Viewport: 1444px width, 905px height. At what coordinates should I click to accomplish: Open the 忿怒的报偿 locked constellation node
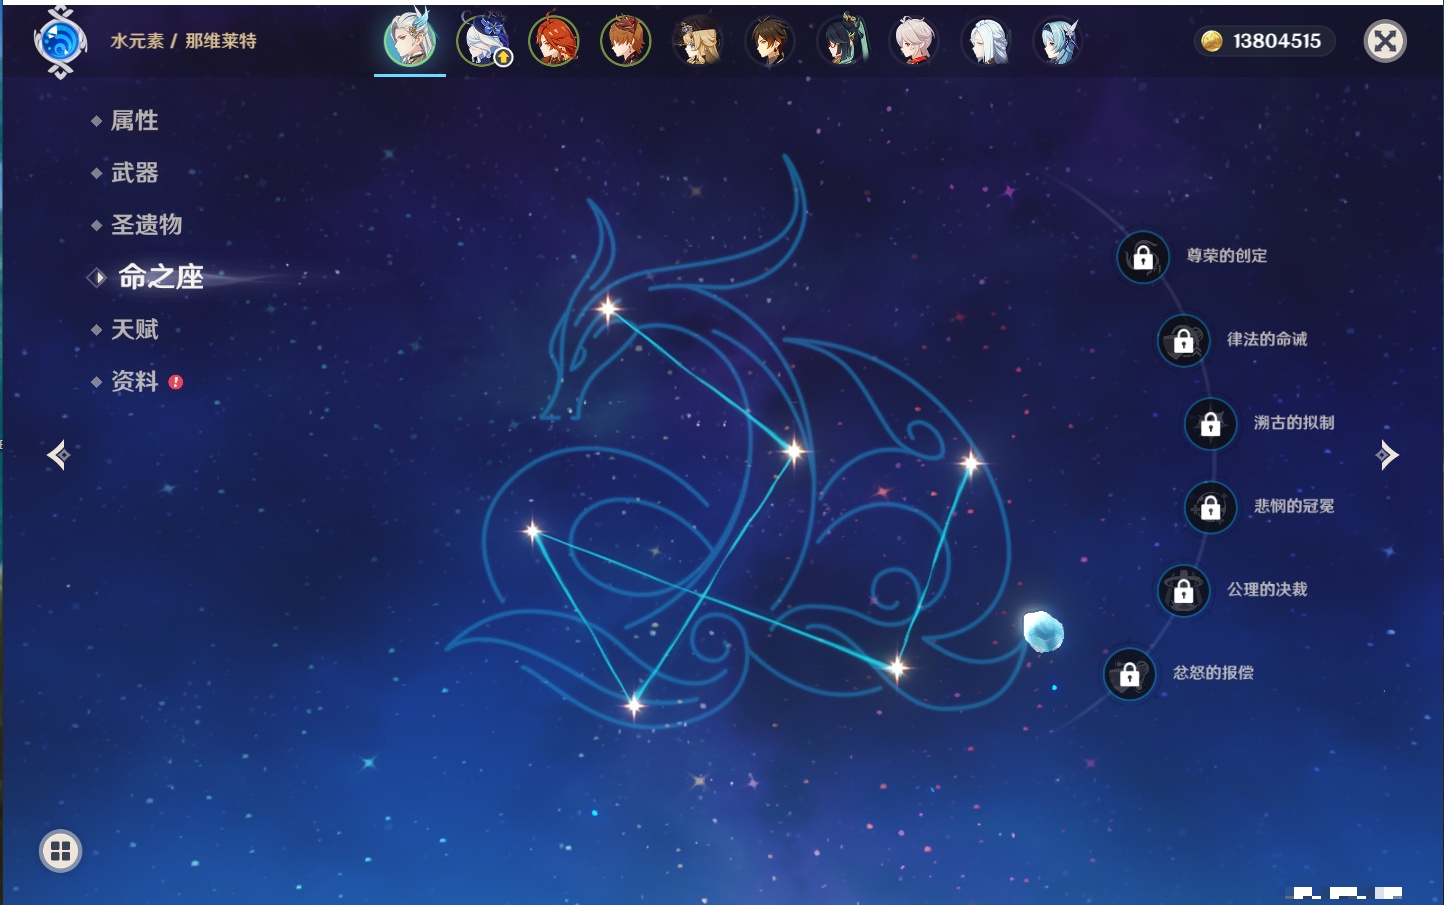(1129, 674)
